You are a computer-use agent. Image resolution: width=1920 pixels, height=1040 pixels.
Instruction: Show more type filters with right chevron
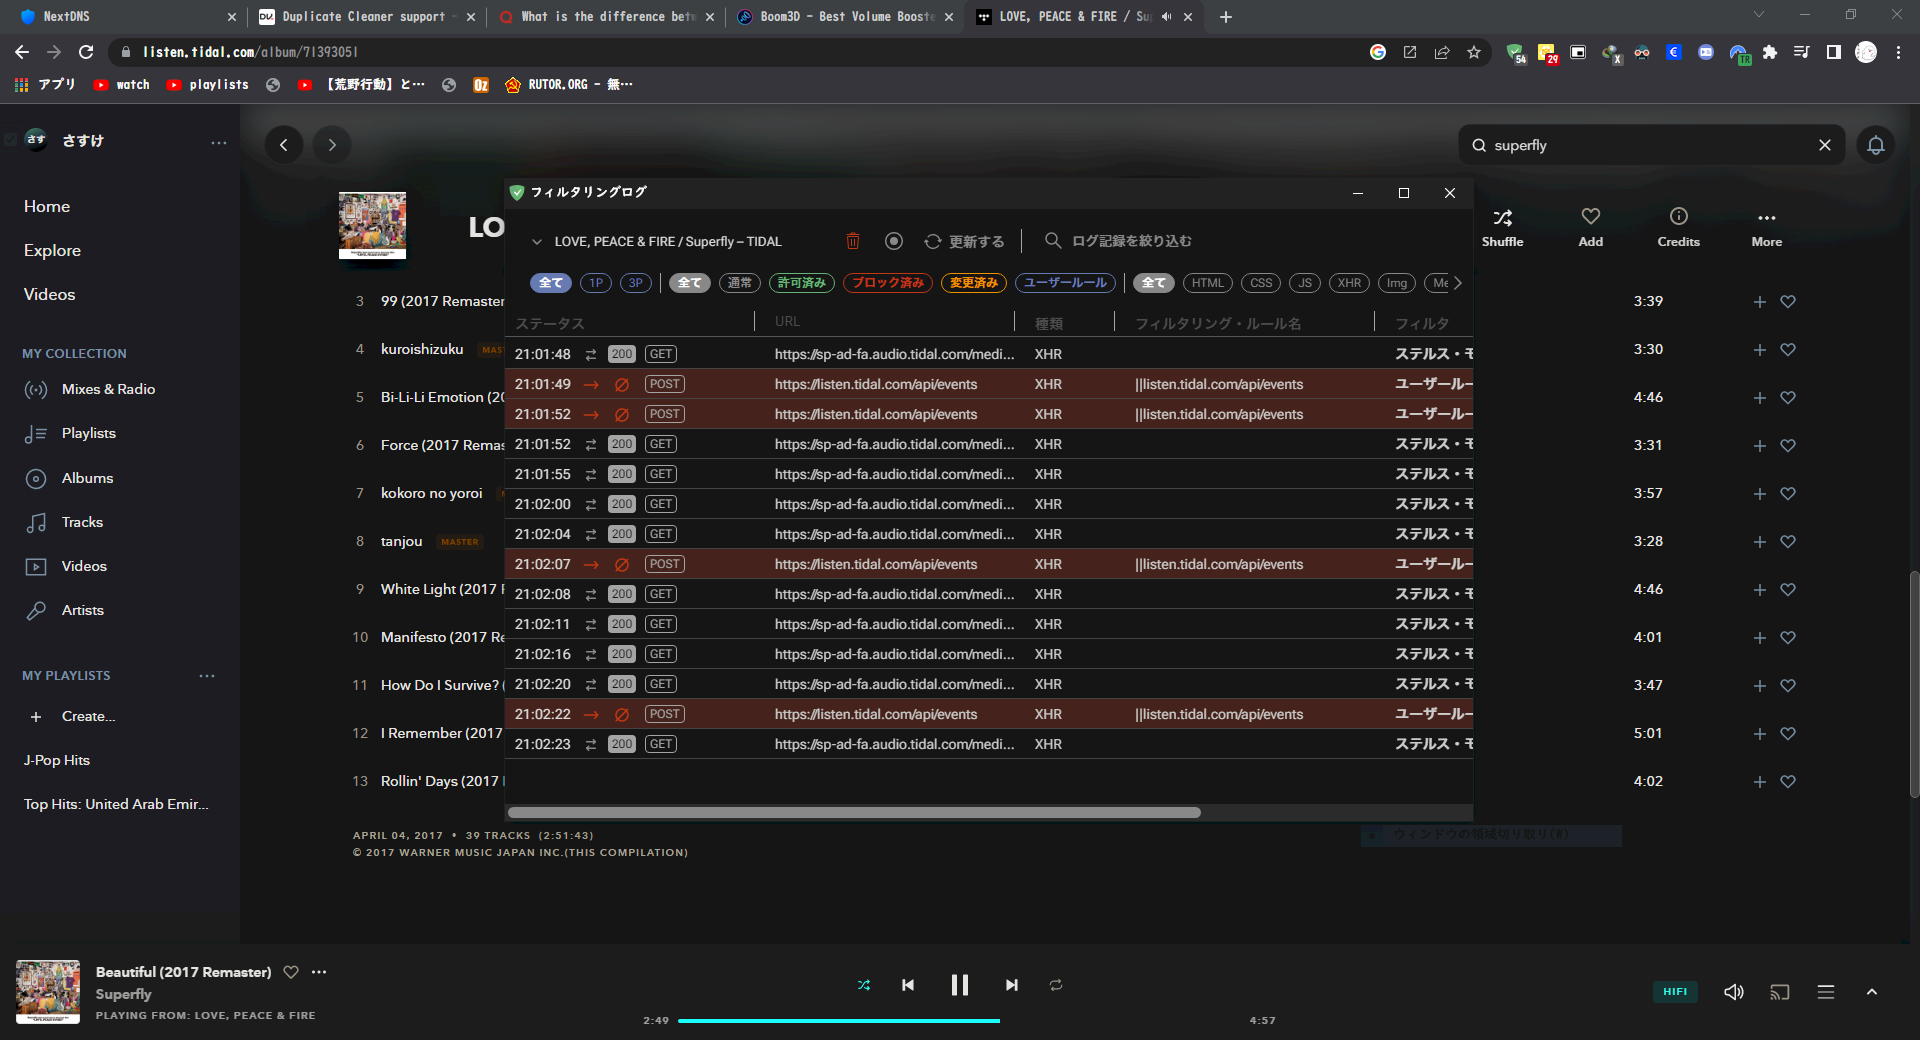coord(1458,283)
